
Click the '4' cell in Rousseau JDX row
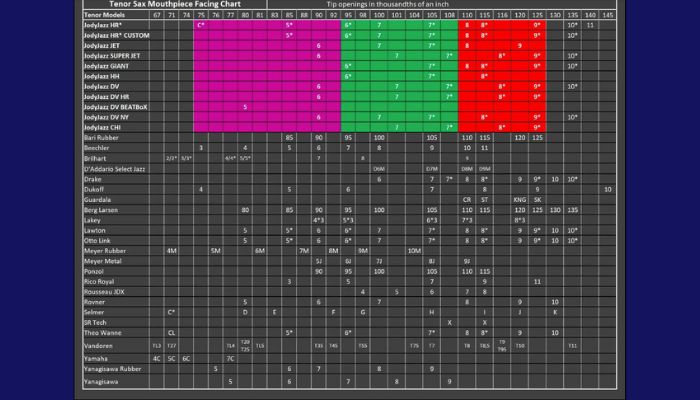pos(363,292)
